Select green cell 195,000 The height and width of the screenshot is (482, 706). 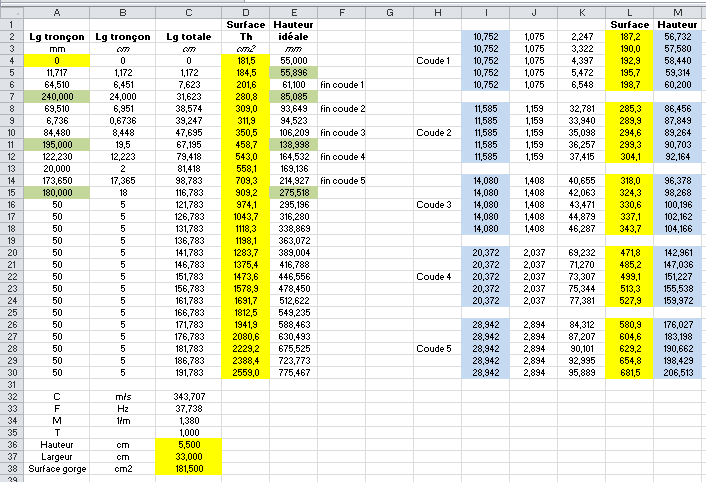coord(57,144)
